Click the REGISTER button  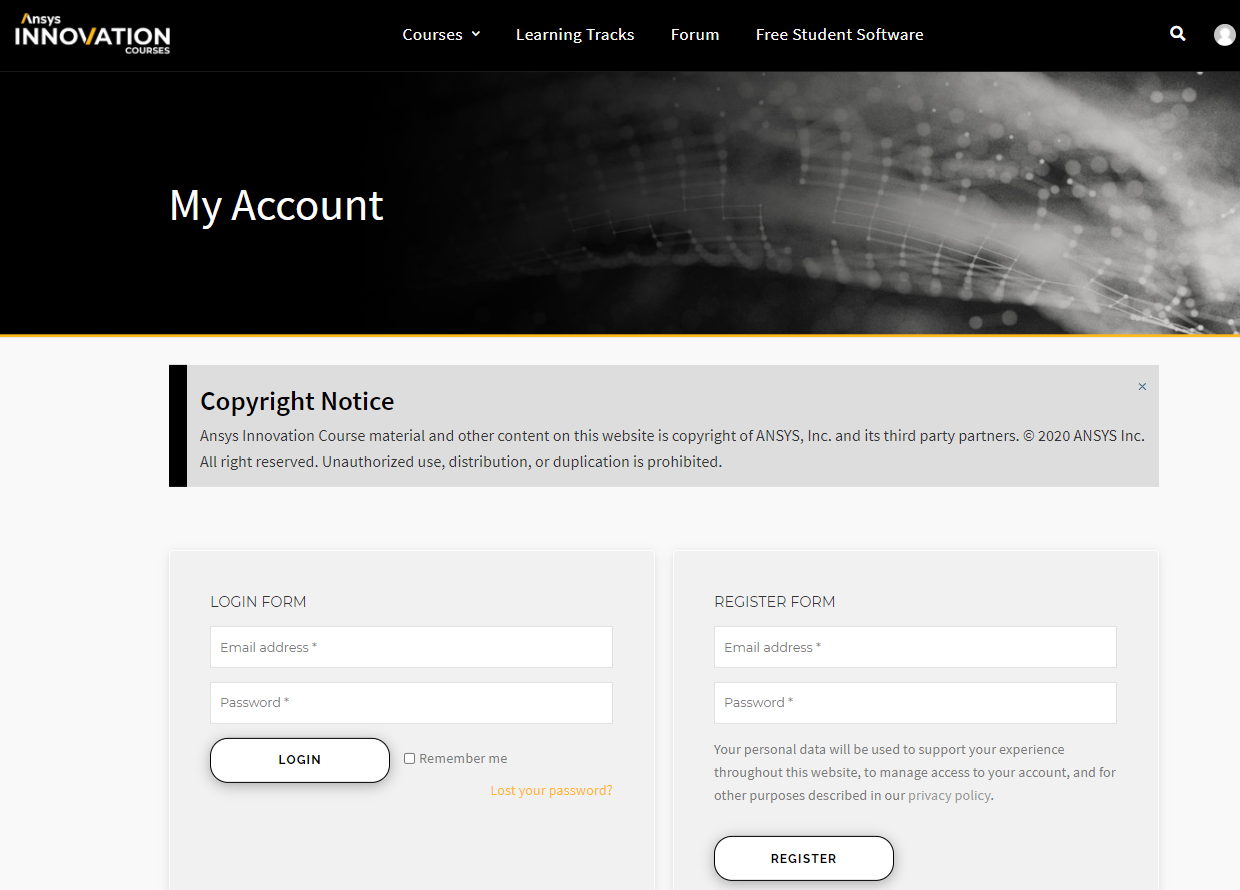[x=804, y=859]
